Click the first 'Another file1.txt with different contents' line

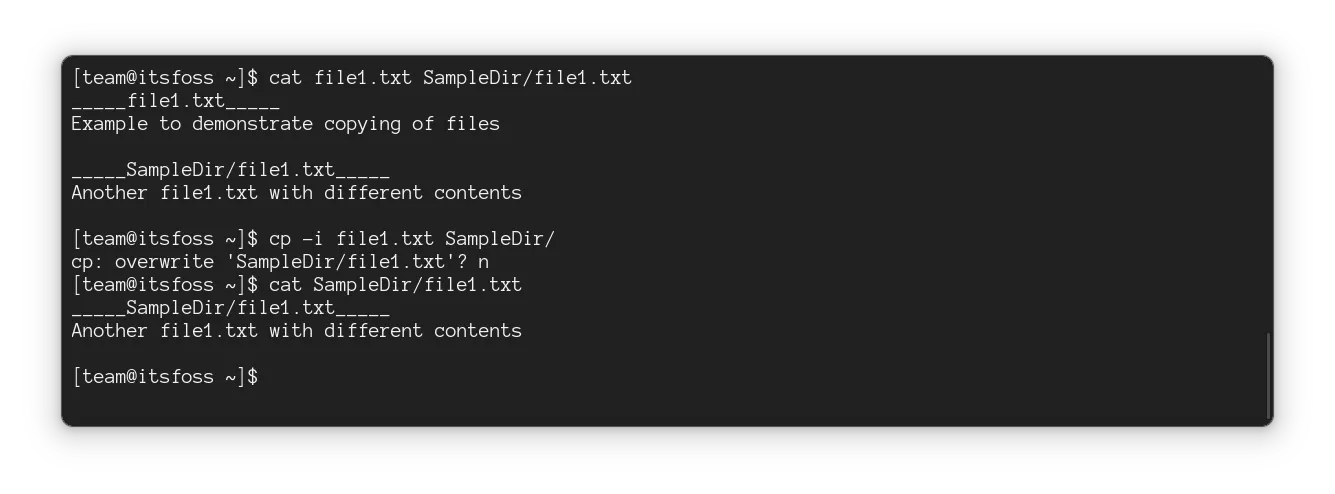(x=296, y=192)
